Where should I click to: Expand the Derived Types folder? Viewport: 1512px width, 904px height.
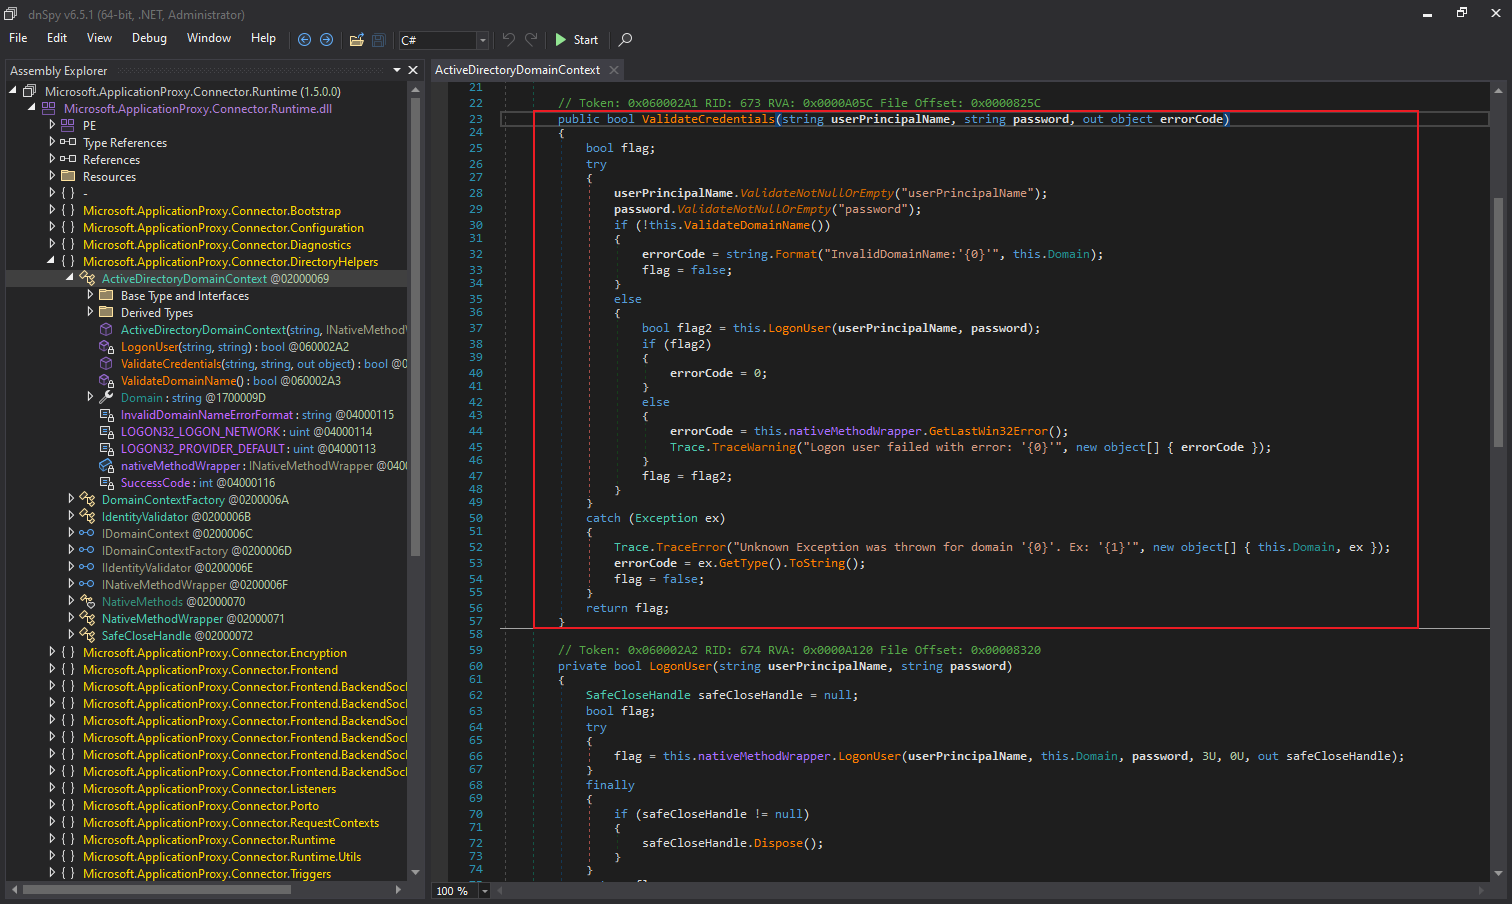[x=90, y=313]
